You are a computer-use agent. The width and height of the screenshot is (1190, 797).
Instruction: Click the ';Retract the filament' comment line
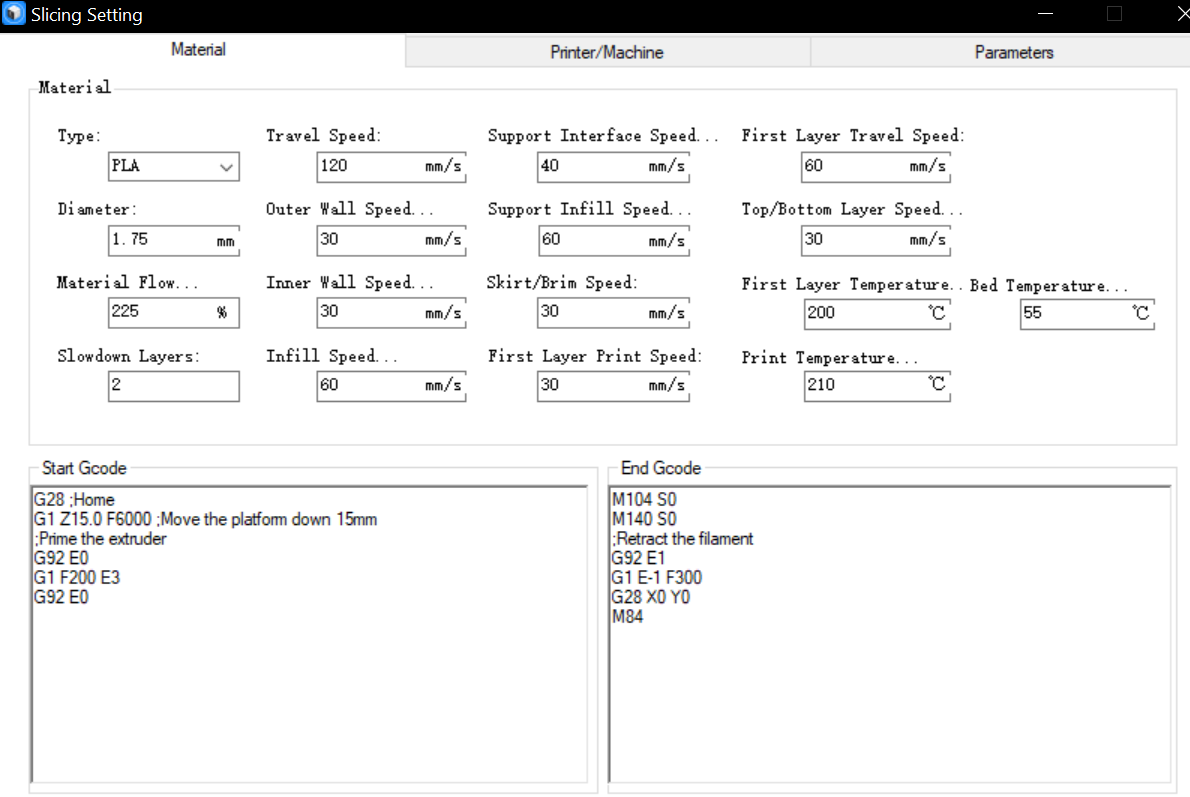coord(682,539)
